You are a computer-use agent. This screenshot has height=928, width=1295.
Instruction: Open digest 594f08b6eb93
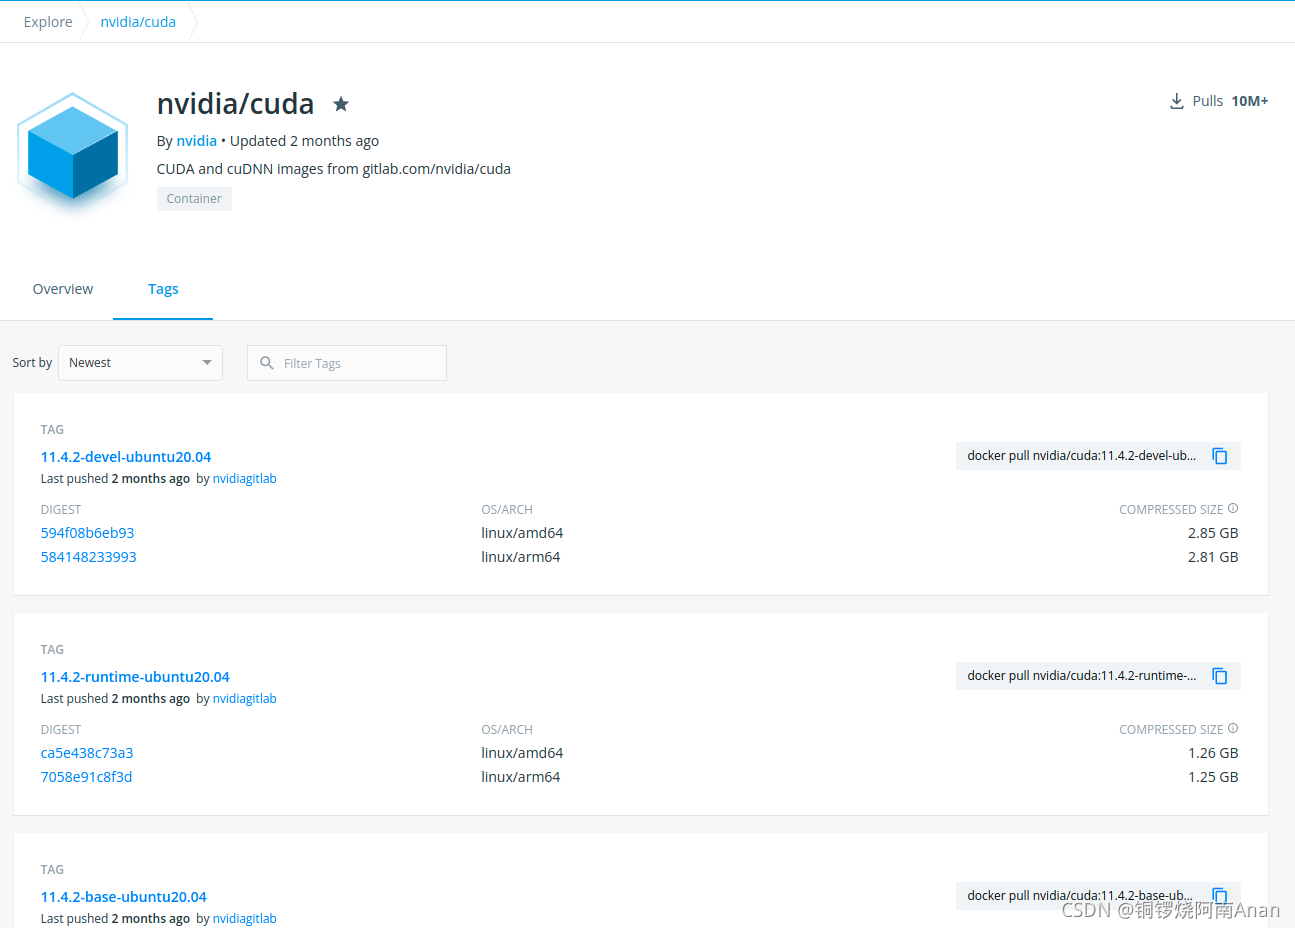pyautogui.click(x=87, y=532)
